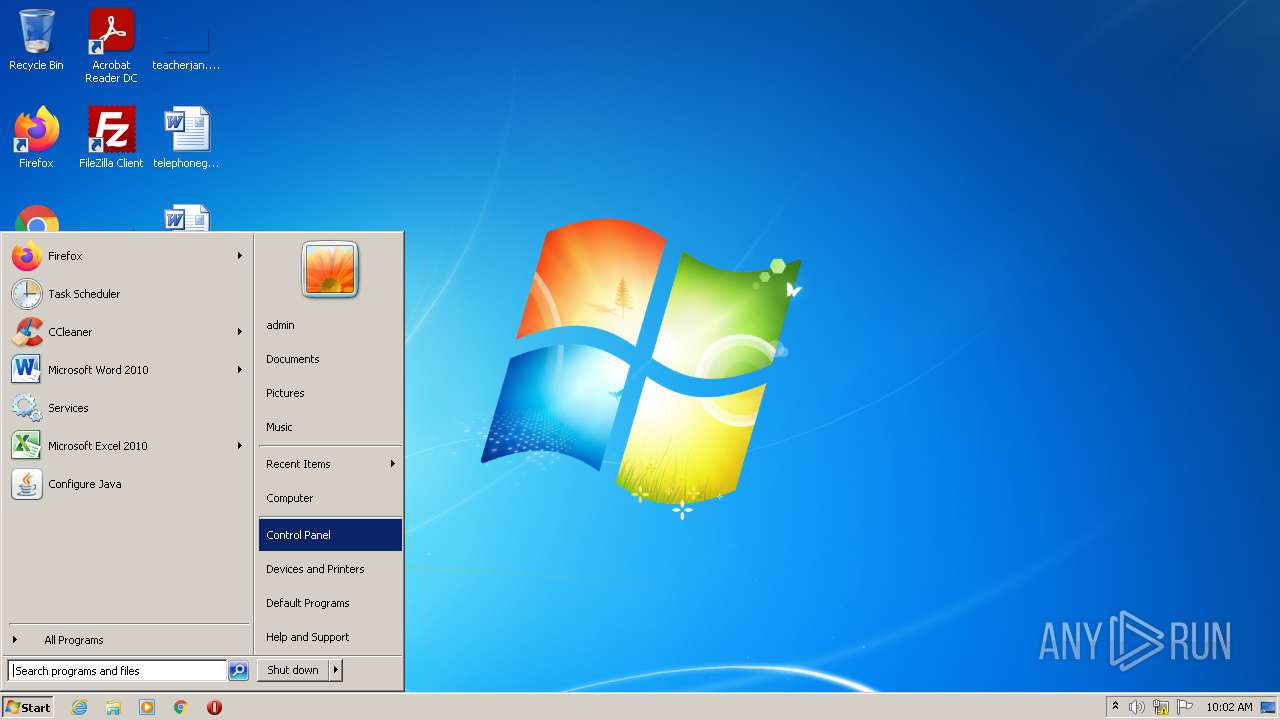Click the clock showing 10:02 AM
Viewport: 1280px width, 720px height.
click(1229, 707)
